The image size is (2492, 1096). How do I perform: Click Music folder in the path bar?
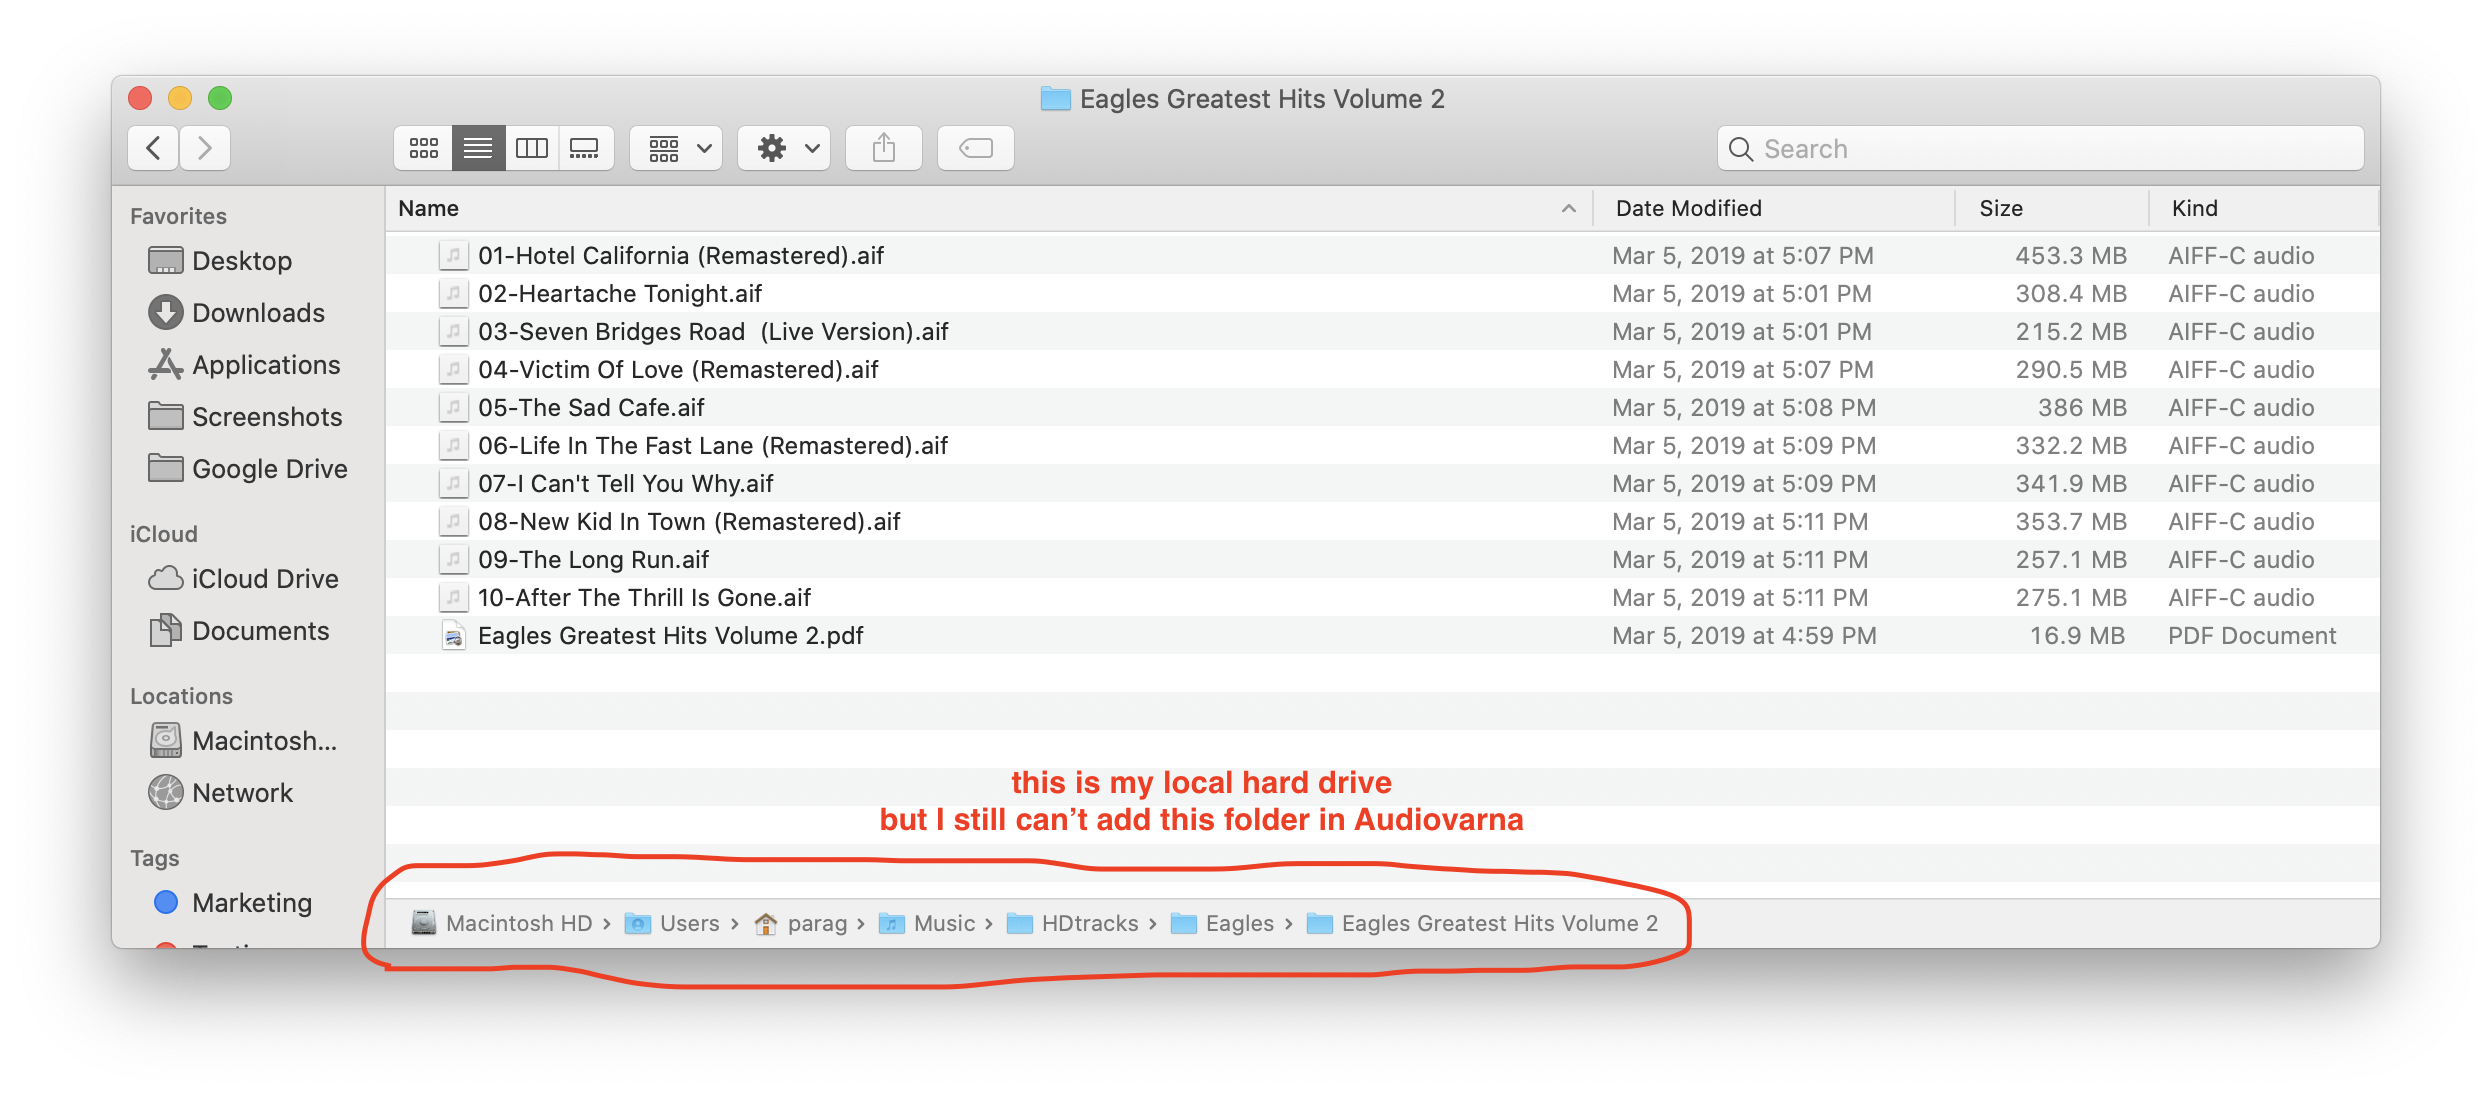(943, 923)
